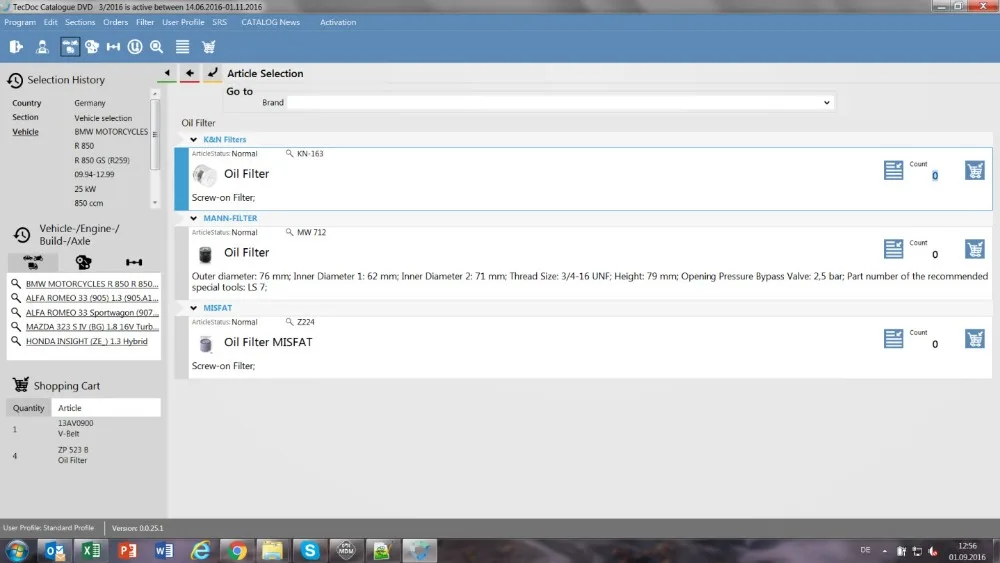Open article details list for KN-163
The width and height of the screenshot is (1000, 563).
(893, 170)
